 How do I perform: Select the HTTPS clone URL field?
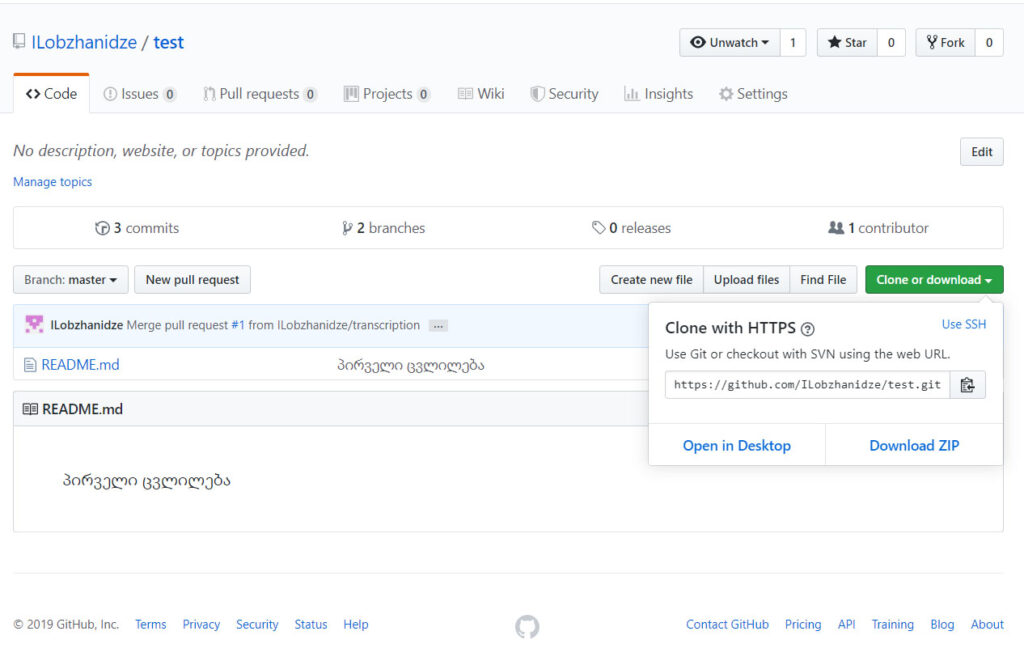806,385
